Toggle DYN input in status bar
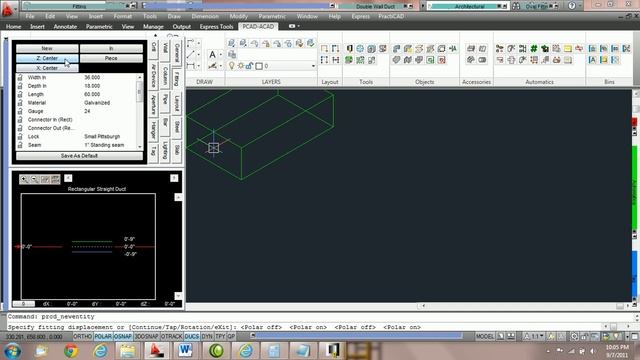The height and width of the screenshot is (360, 640). tap(207, 336)
